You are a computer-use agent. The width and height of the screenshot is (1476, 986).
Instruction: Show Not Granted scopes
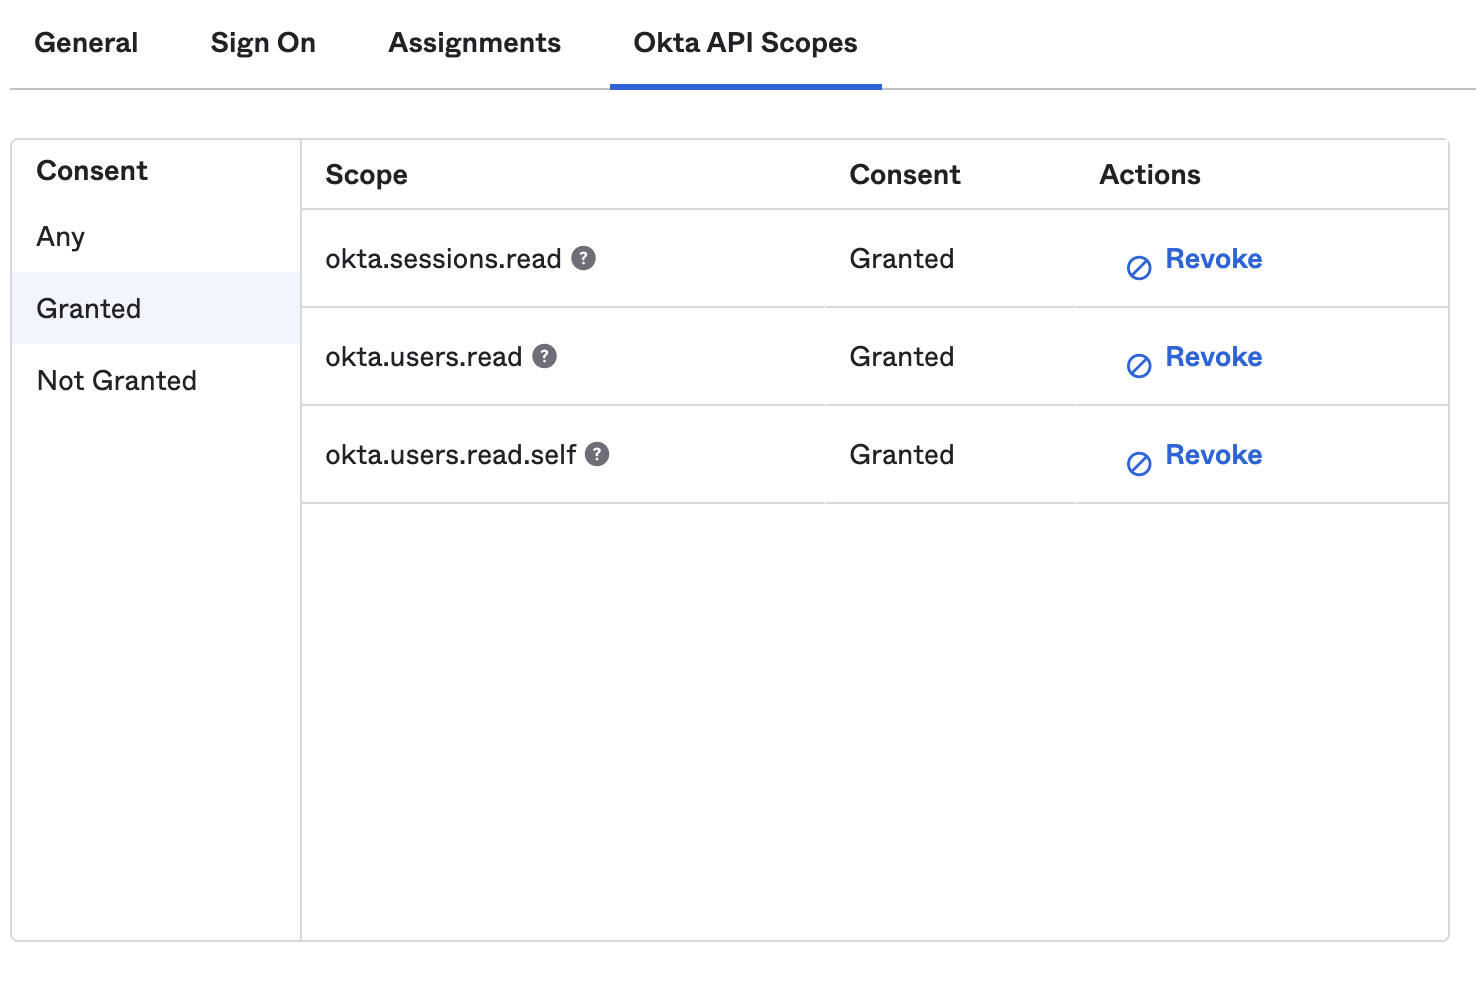tap(117, 381)
